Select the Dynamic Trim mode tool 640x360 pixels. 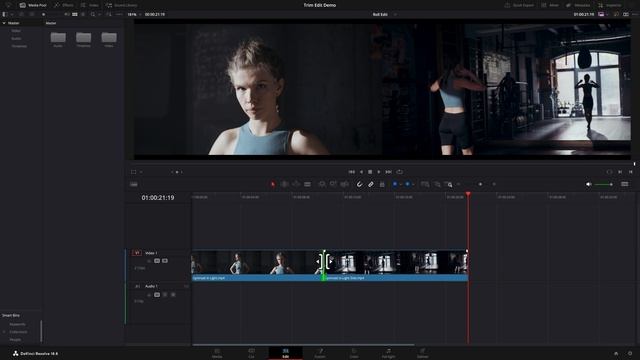(296, 184)
